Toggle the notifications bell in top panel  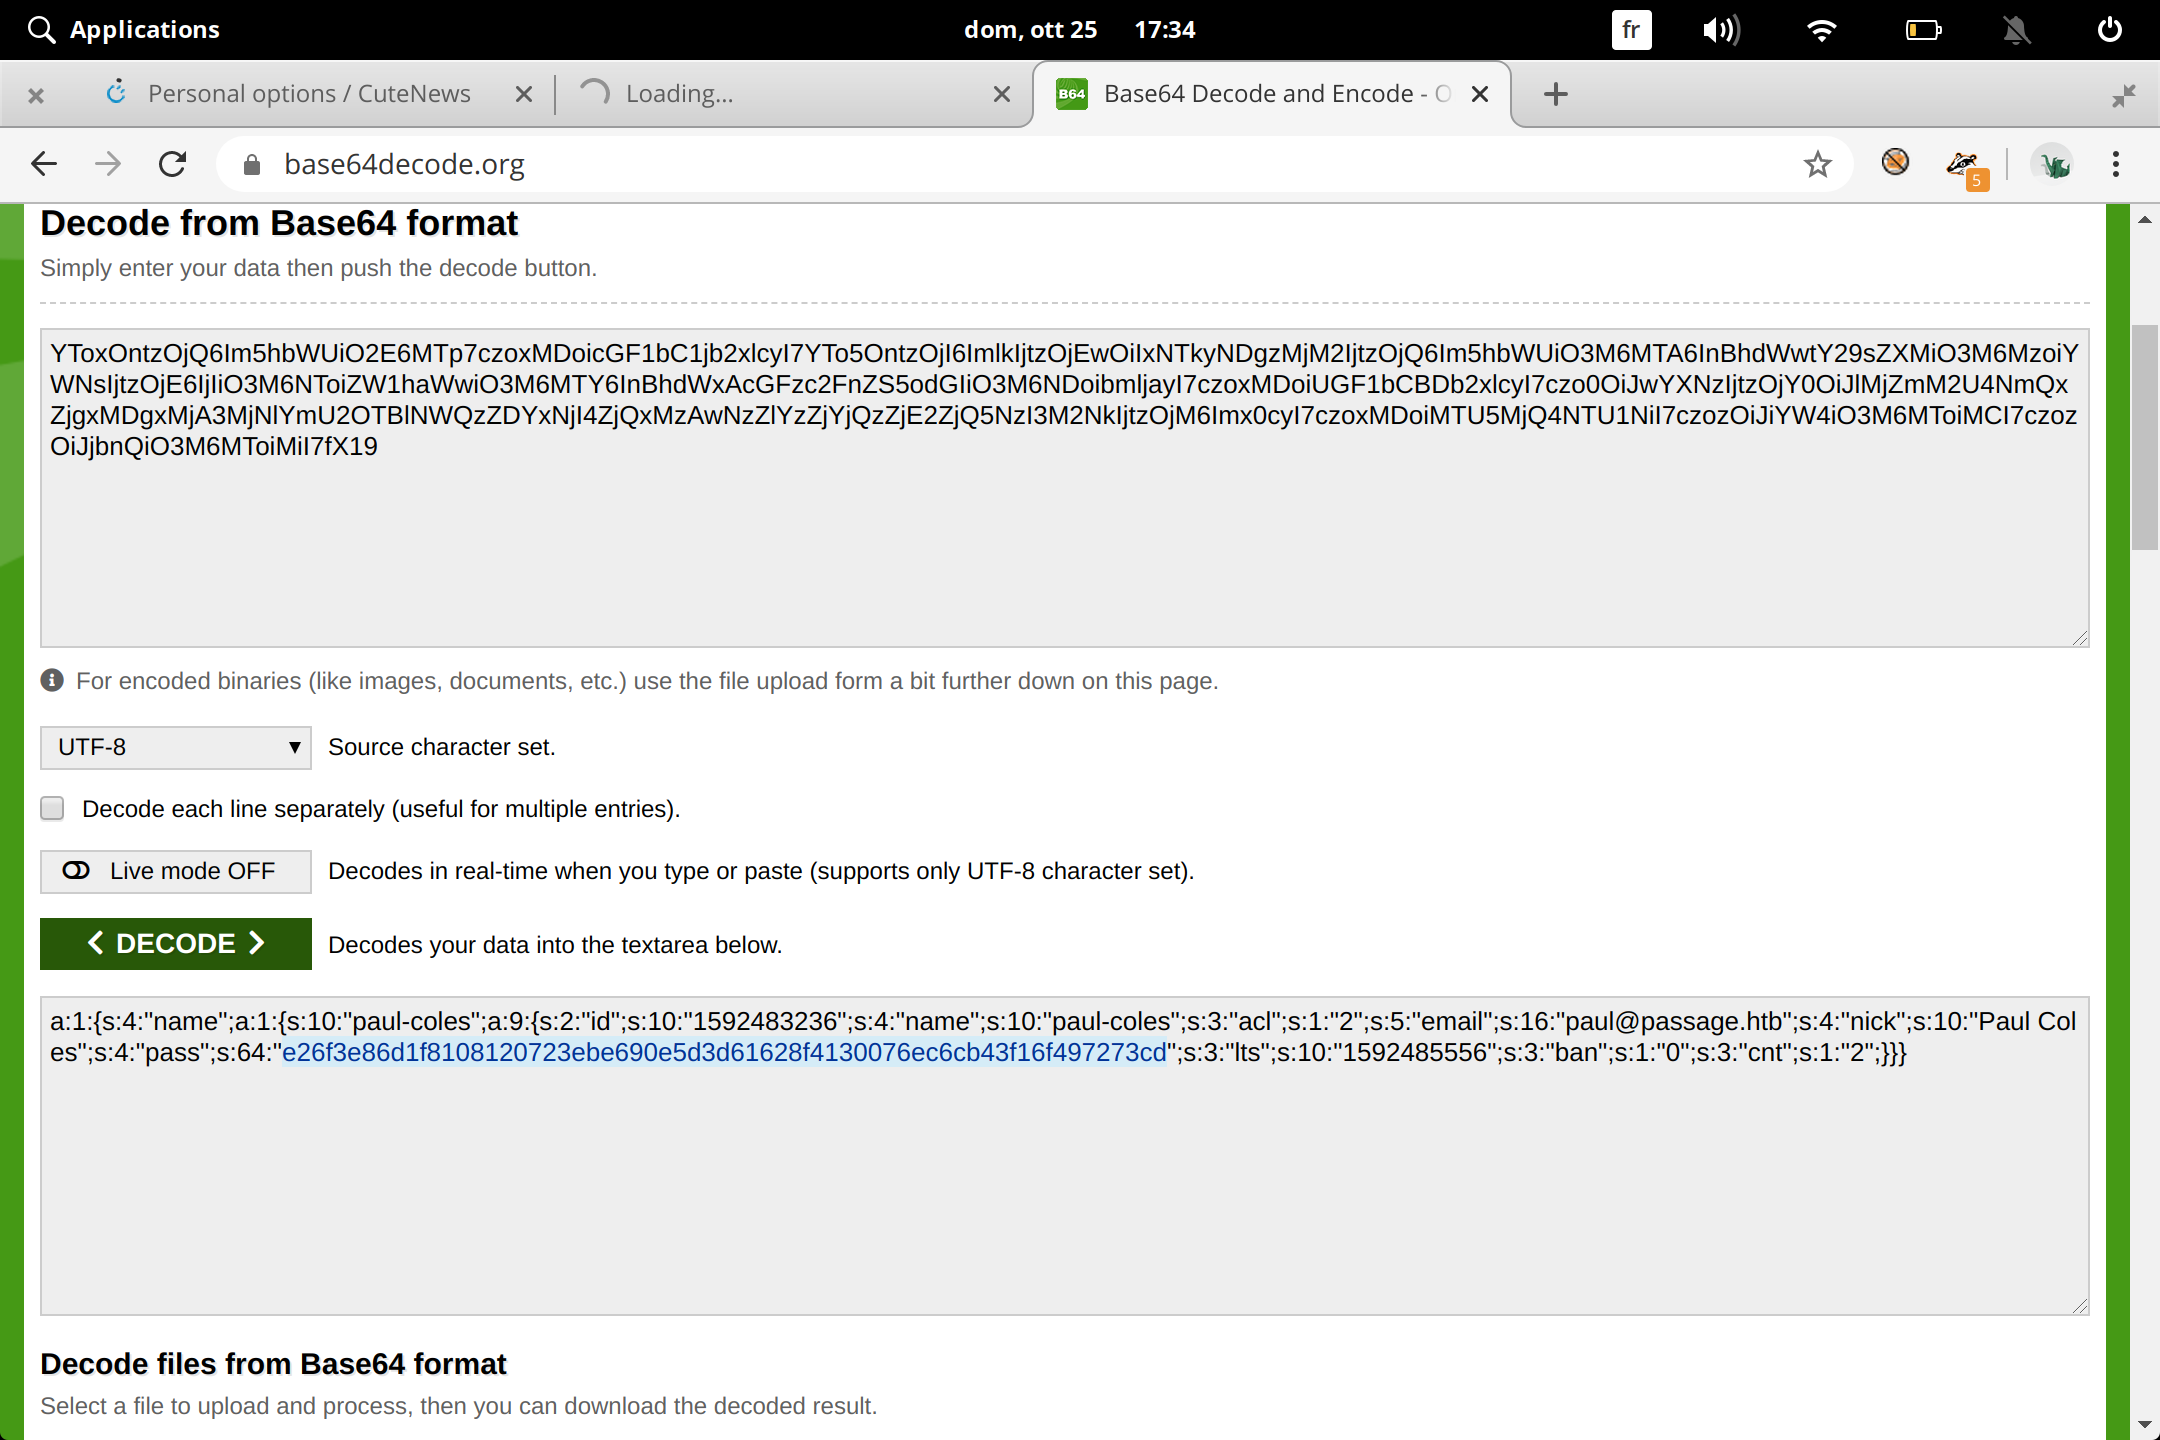point(2016,30)
